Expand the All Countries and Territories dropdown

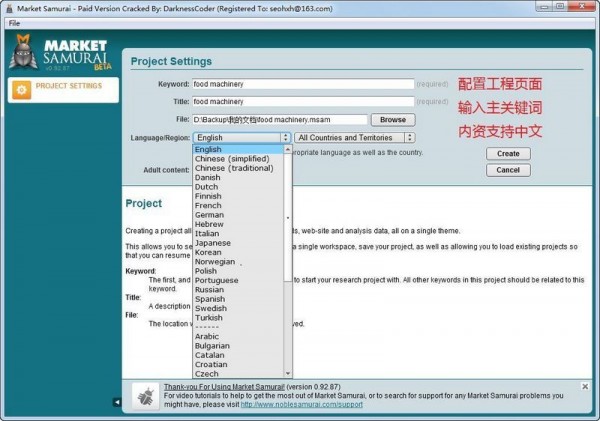tap(354, 137)
